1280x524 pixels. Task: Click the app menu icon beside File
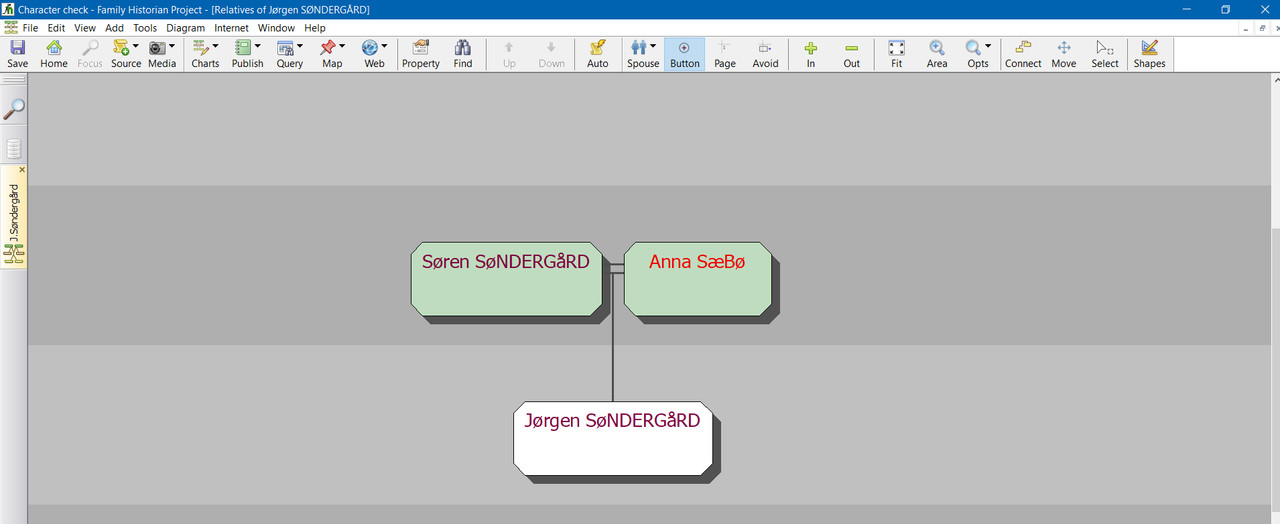tap(10, 28)
